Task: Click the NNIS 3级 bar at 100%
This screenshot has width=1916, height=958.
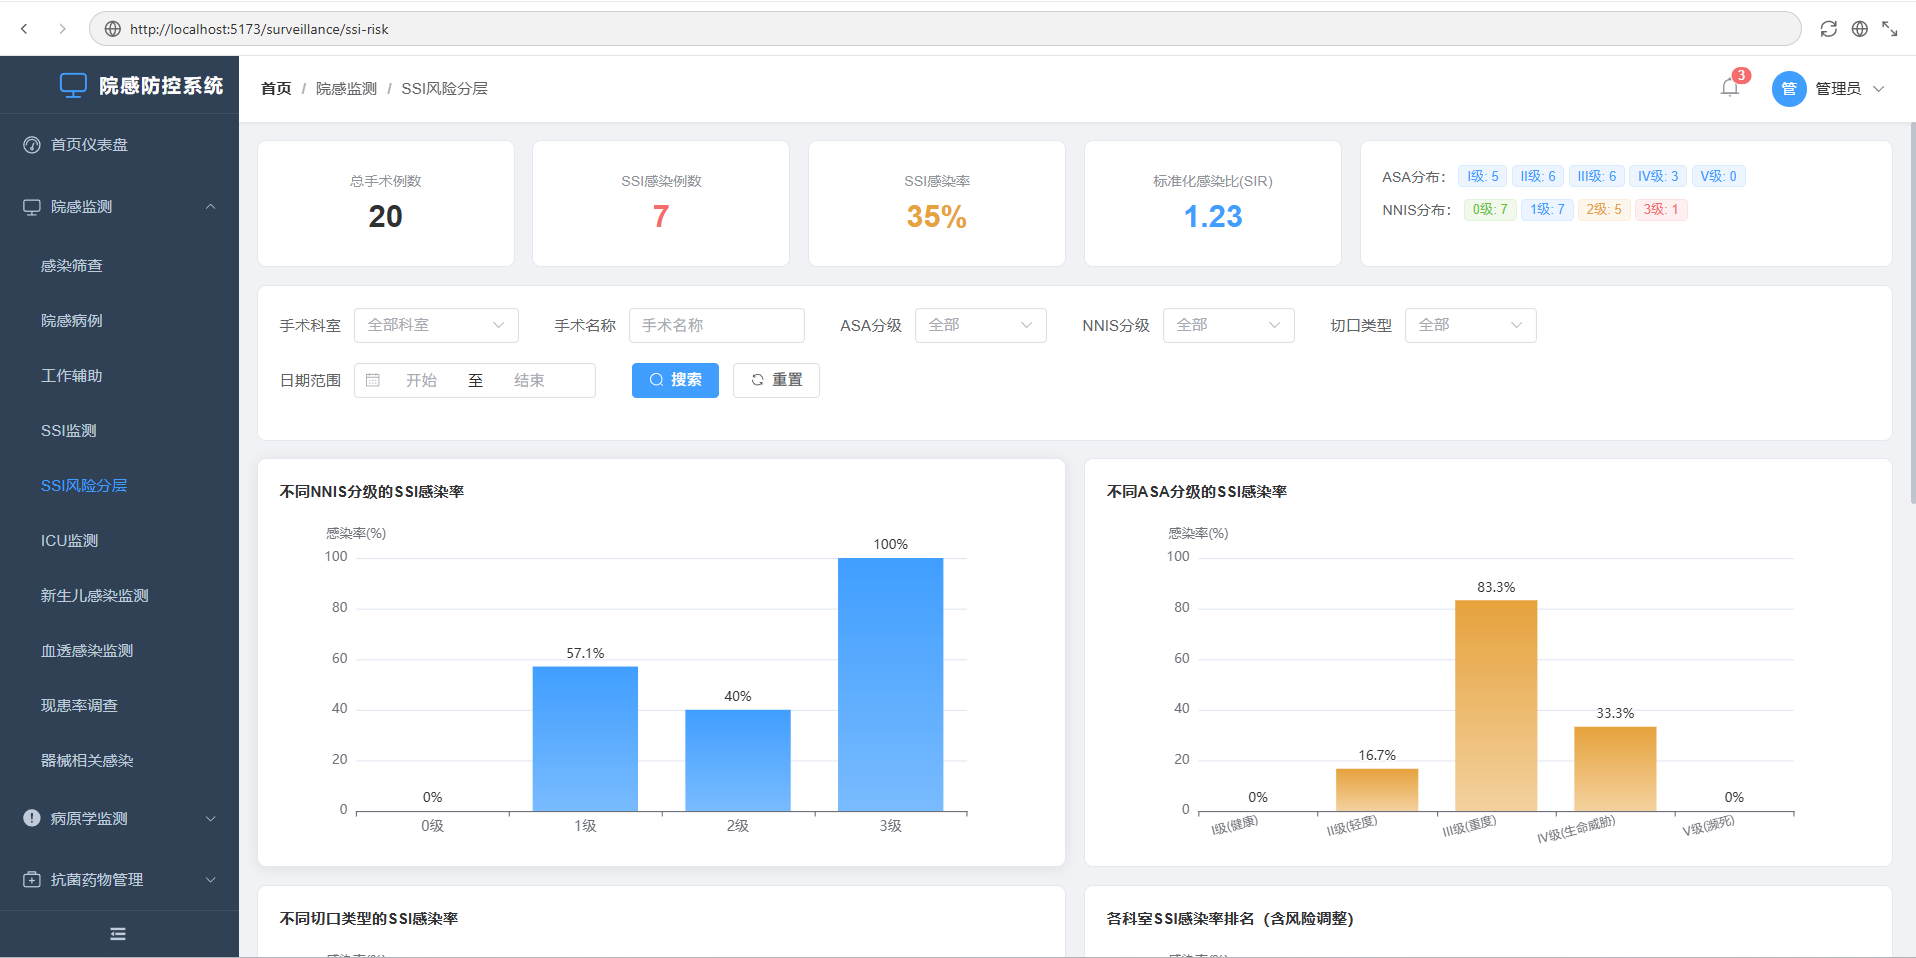Action: coord(891,684)
